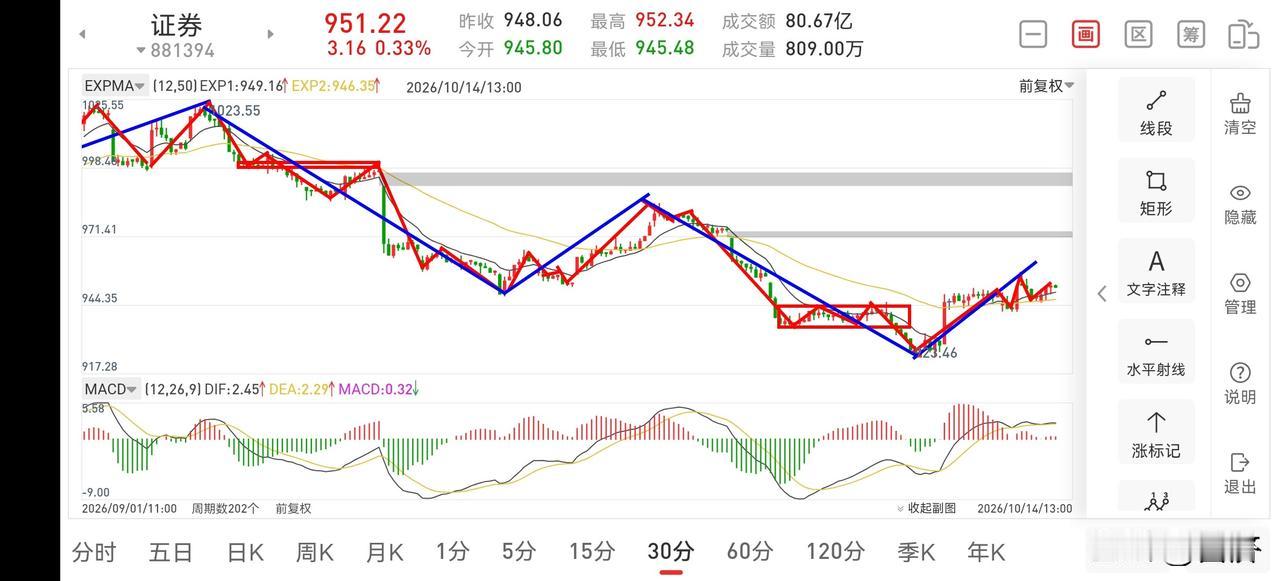Exit drawing mode via 退出
This screenshot has width=1278, height=581.
(1240, 473)
